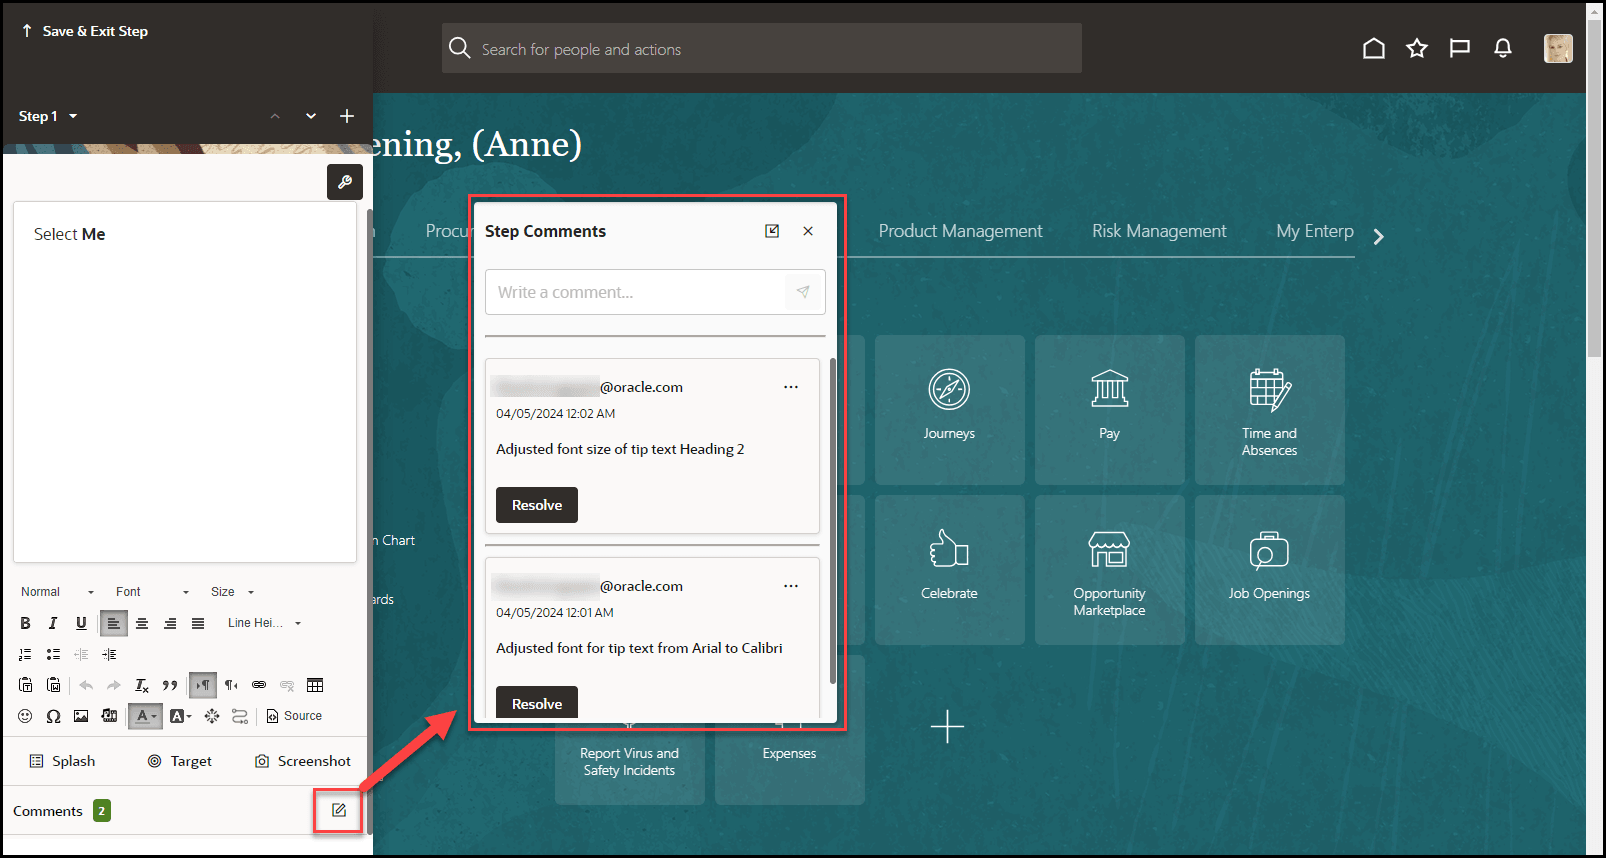The image size is (1606, 858).
Task: Send the comment with paper plane
Action: [x=803, y=292]
